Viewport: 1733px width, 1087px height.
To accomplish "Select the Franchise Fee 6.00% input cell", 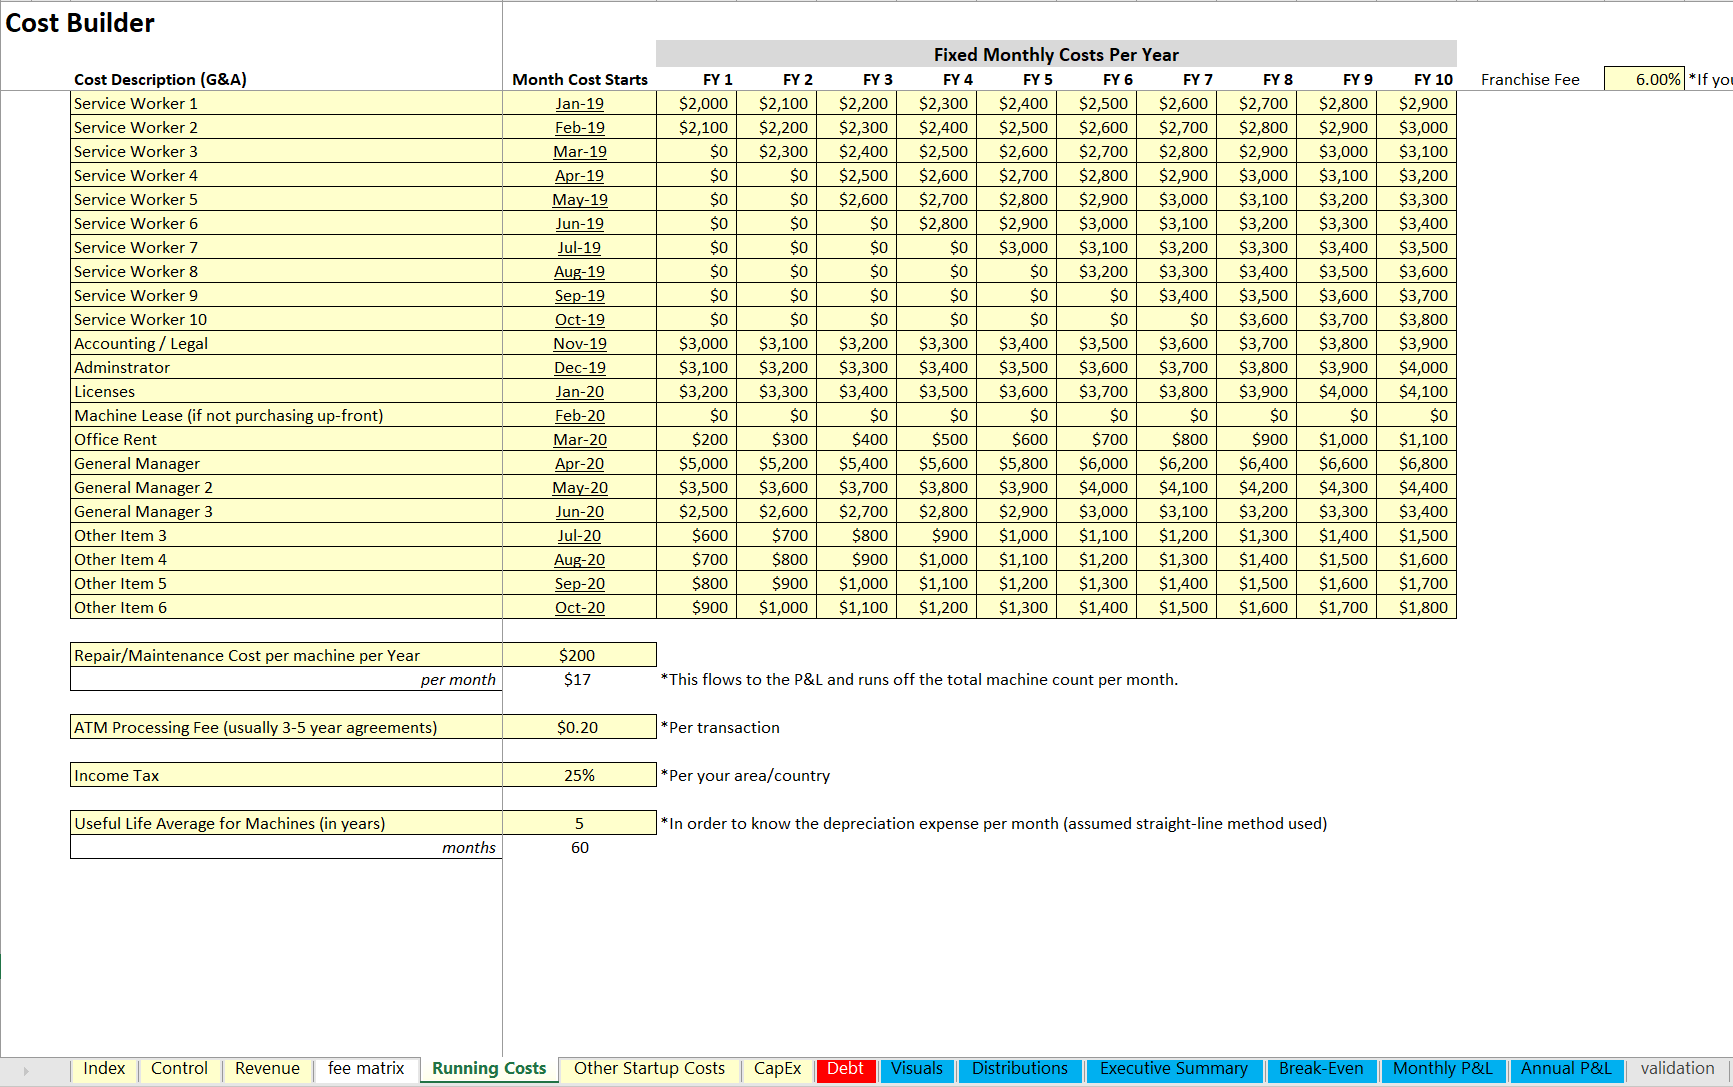I will pos(1644,79).
